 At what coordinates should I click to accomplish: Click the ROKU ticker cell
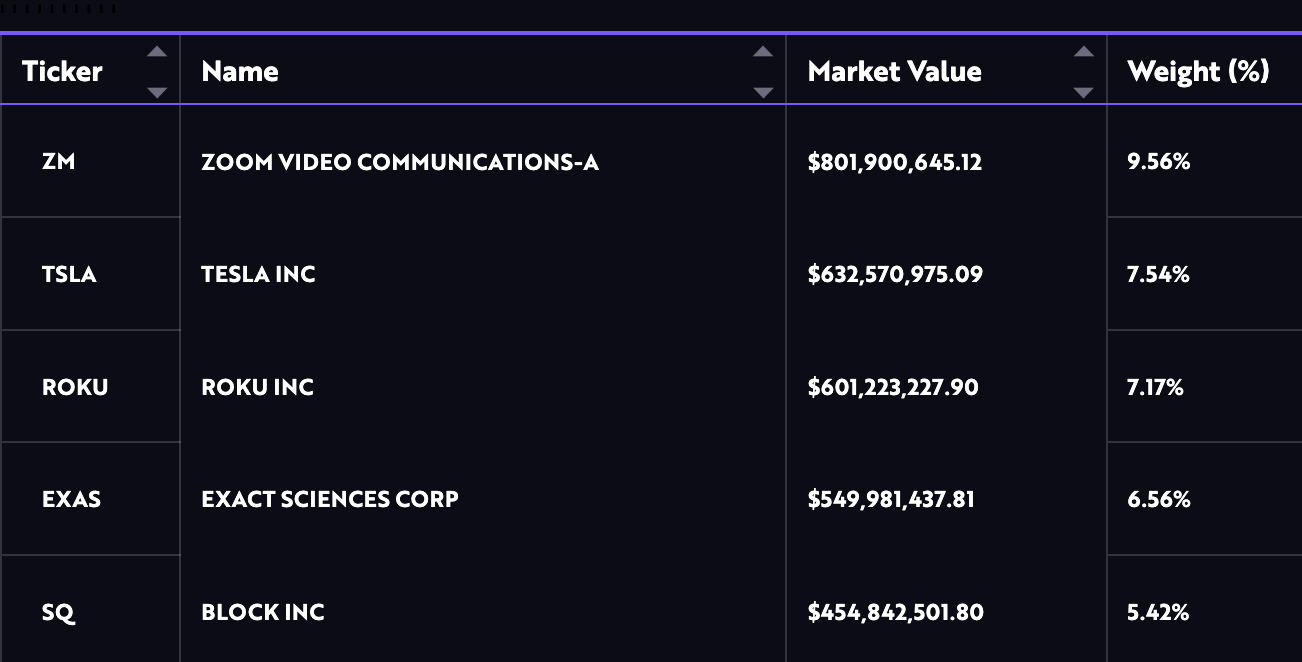point(75,387)
